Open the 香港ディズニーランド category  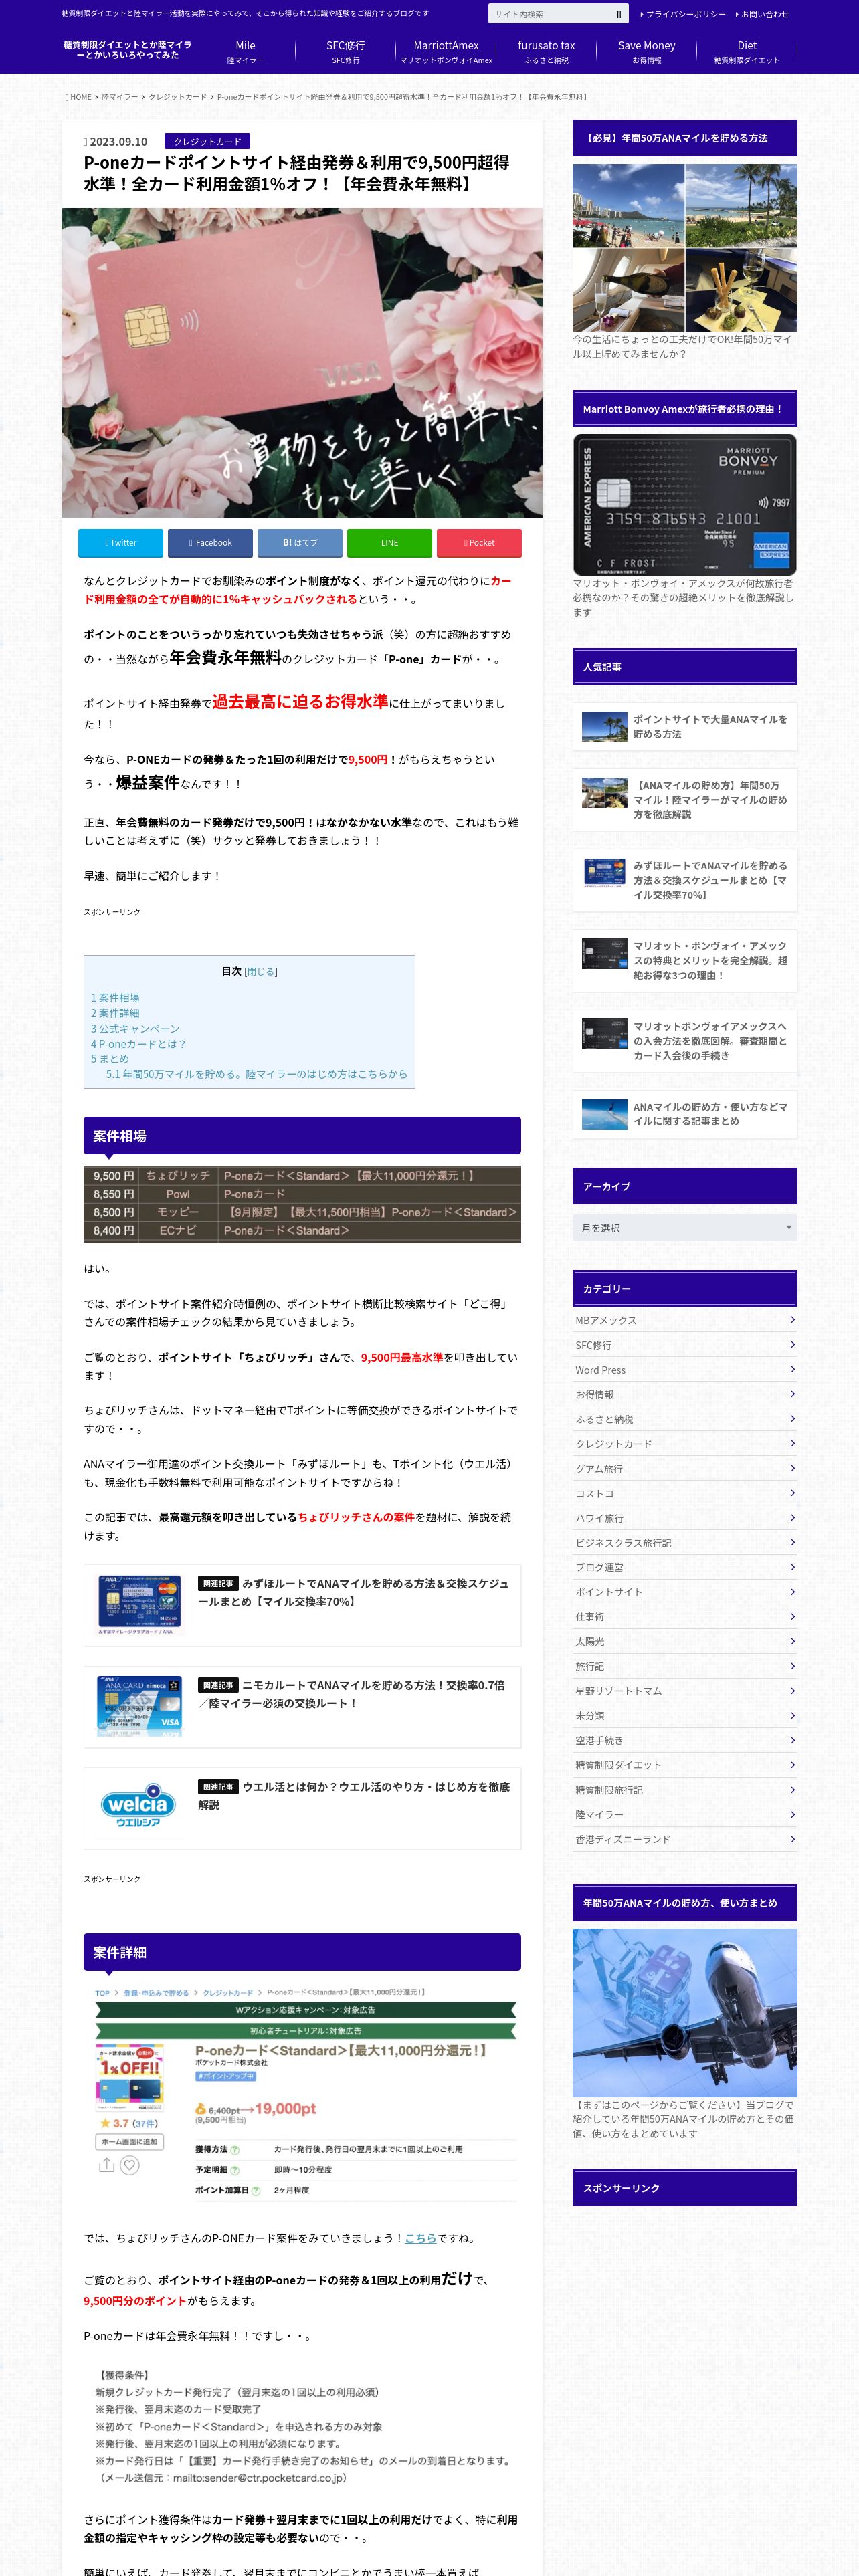pos(685,1839)
